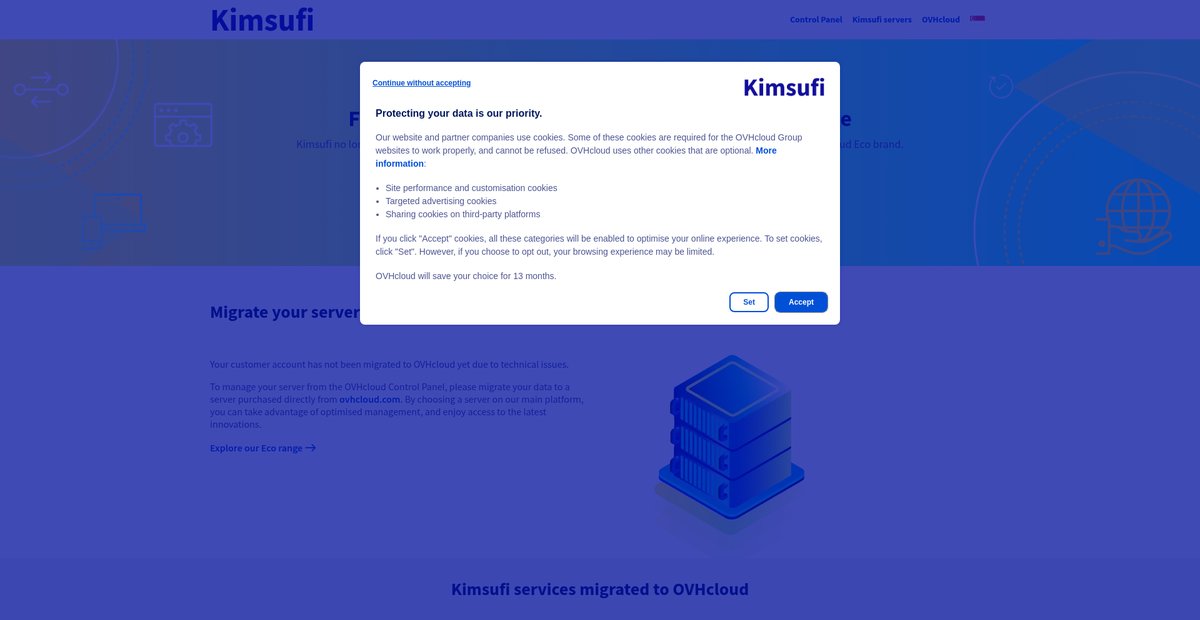Open the ovhcloud.com link in the paragraph
1200x620 pixels.
pyautogui.click(x=370, y=399)
